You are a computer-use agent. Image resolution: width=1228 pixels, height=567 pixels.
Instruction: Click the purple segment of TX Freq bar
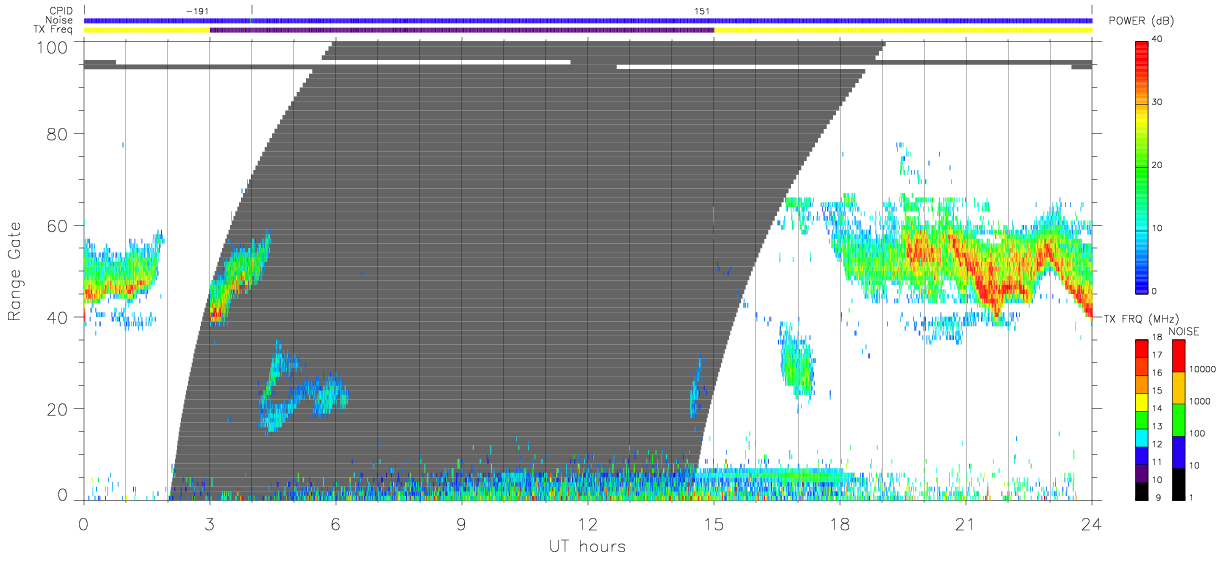pos(461,30)
